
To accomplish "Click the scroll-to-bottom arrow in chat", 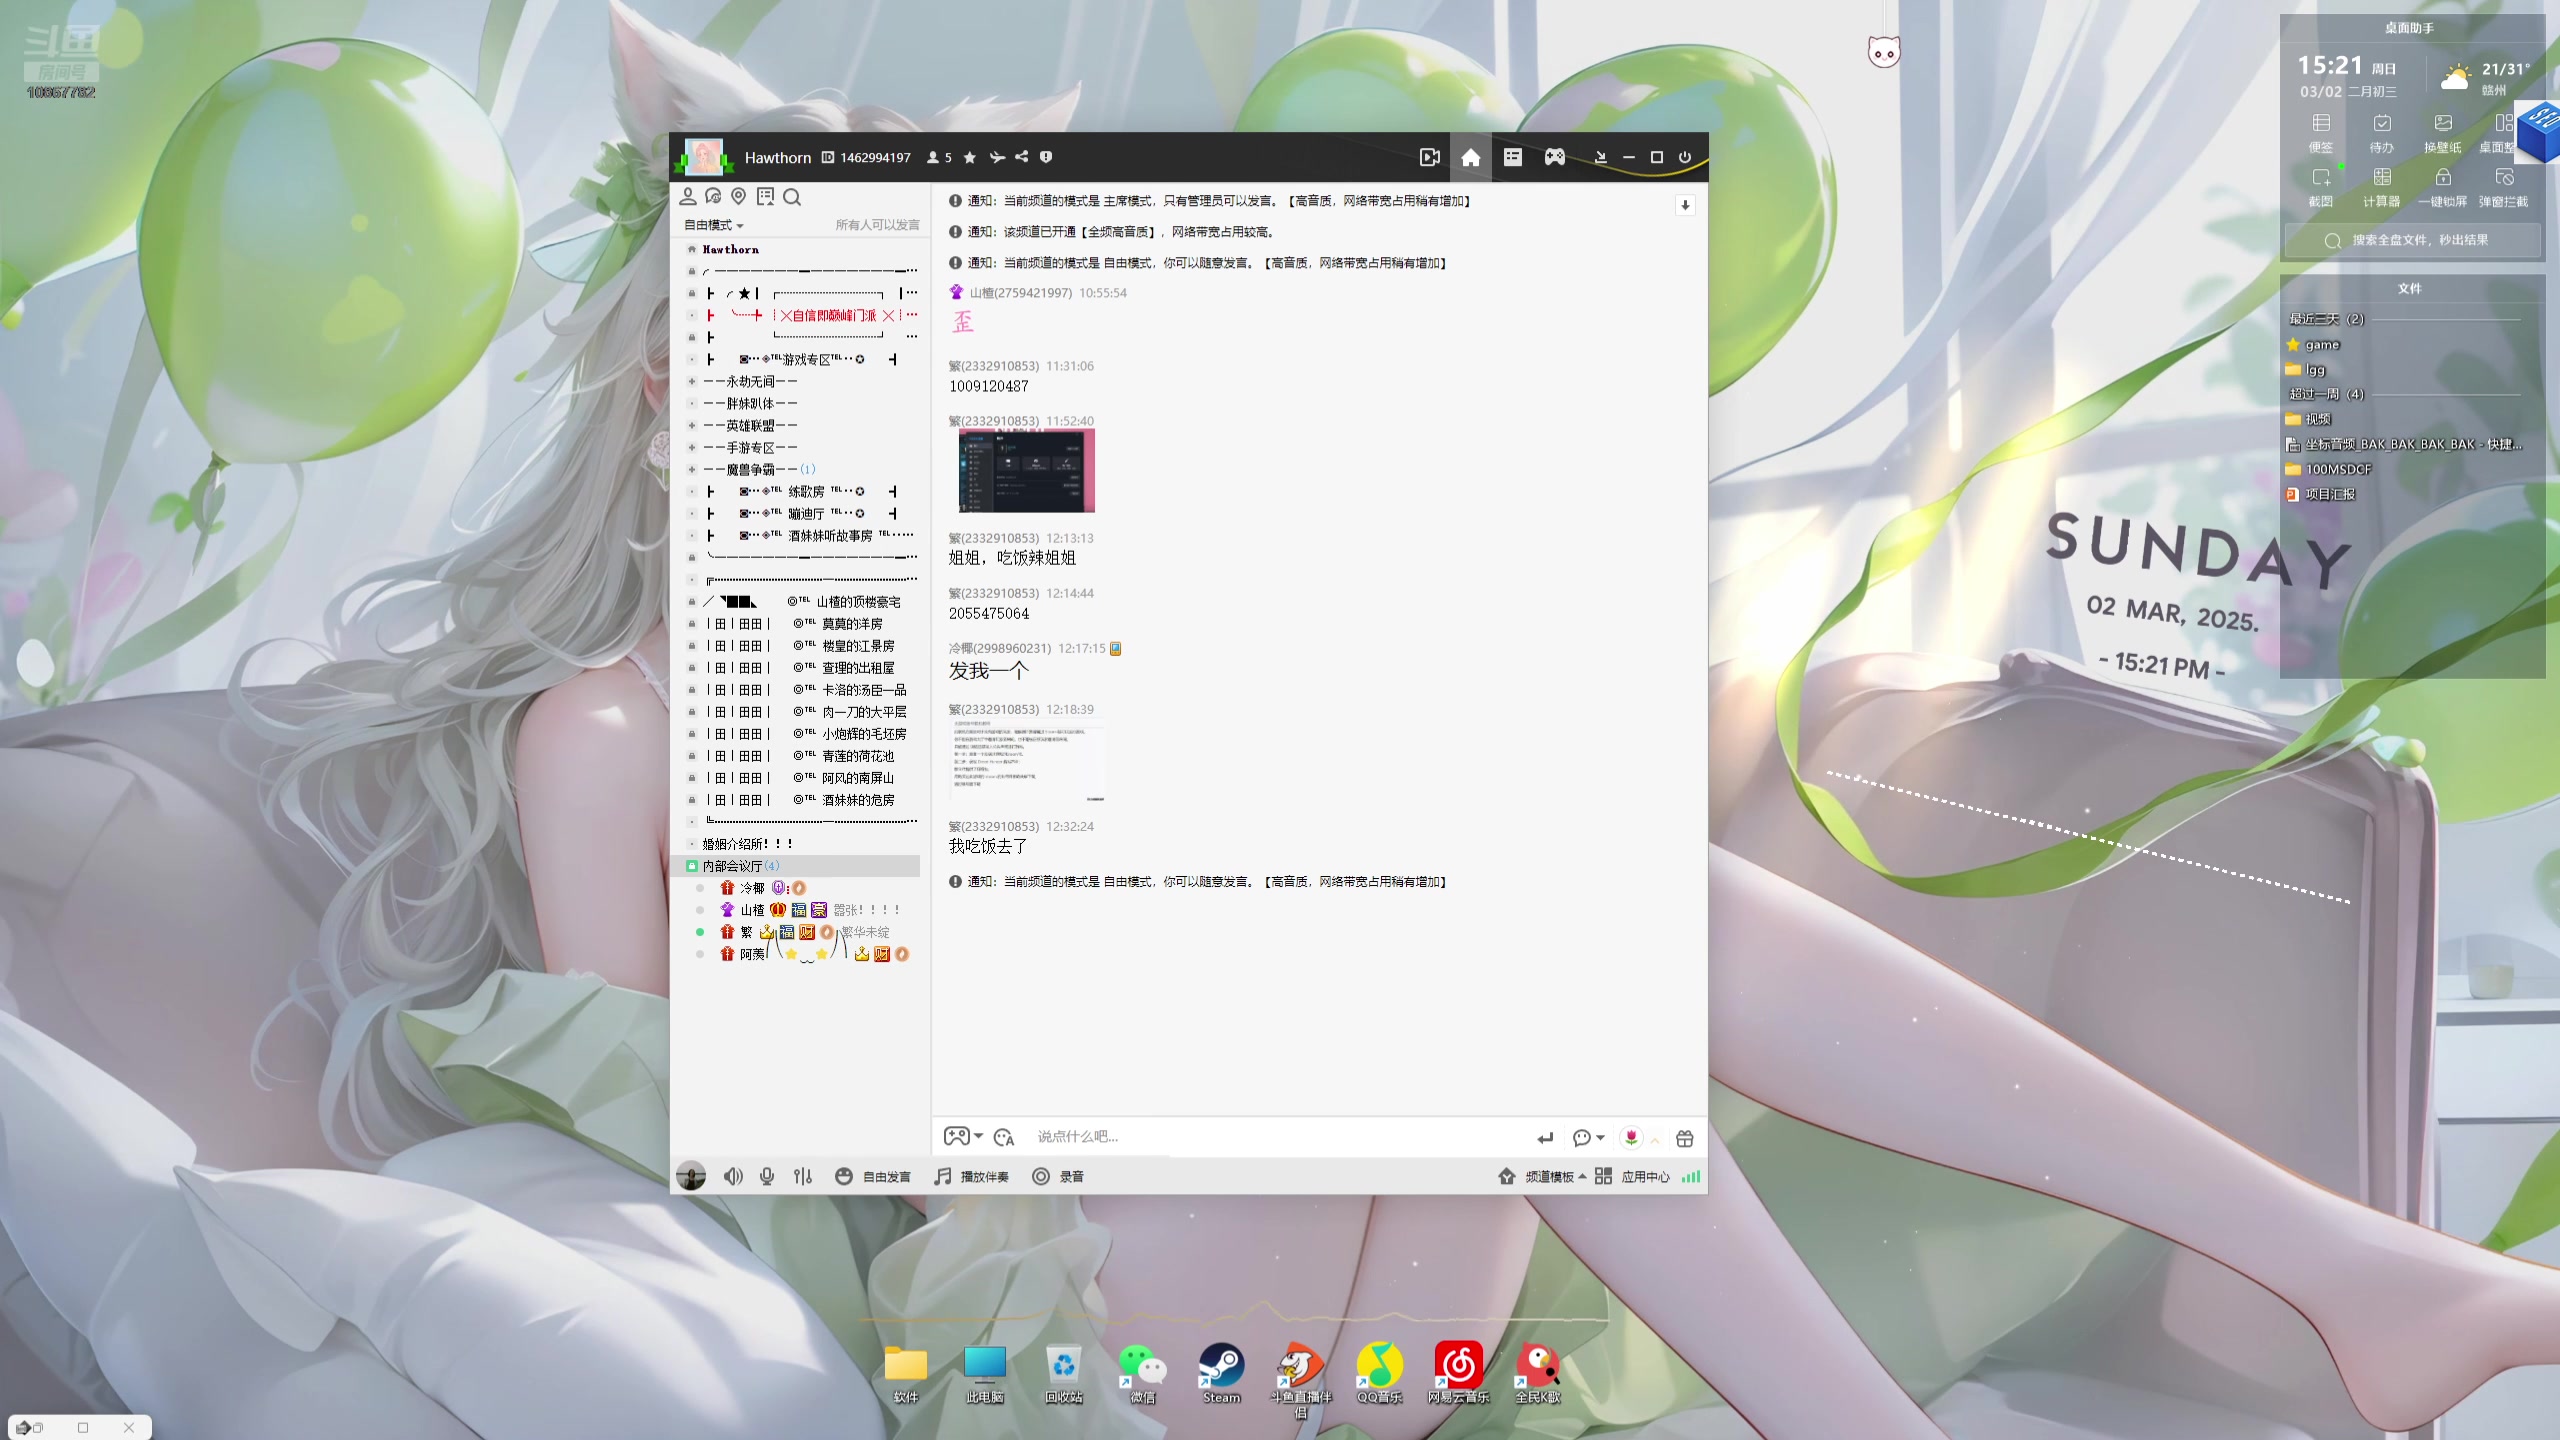I will click(1685, 205).
